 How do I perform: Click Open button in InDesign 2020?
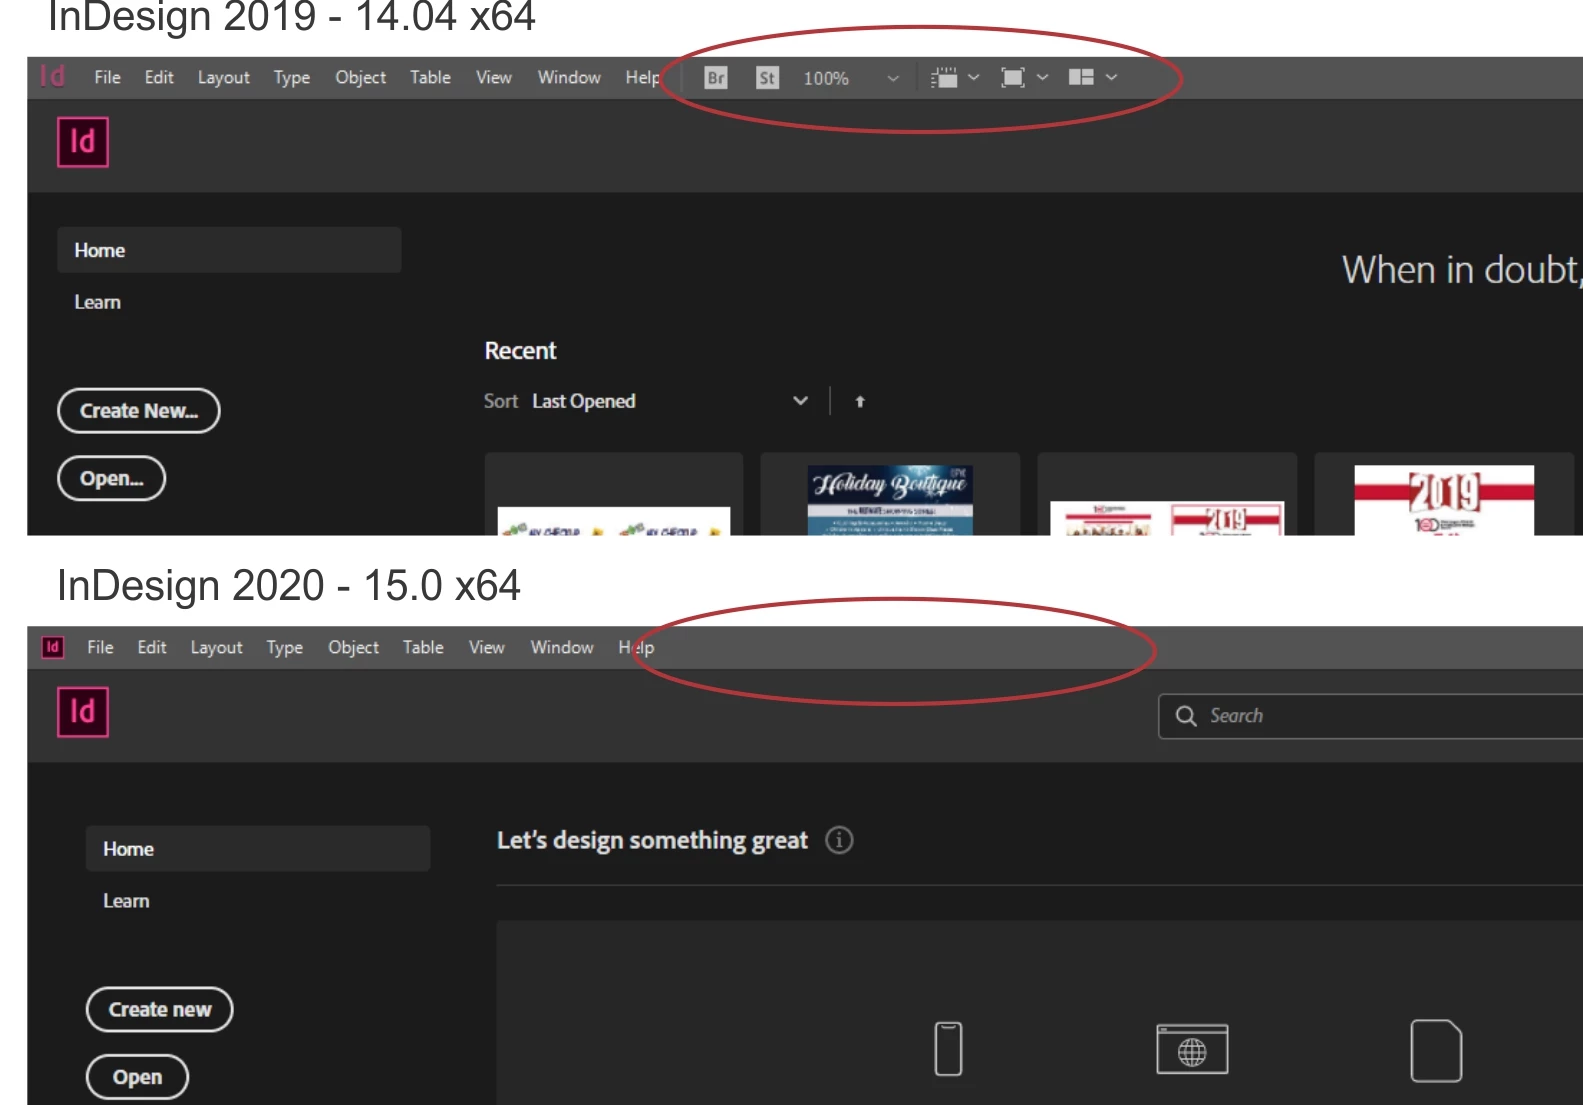click(137, 1077)
